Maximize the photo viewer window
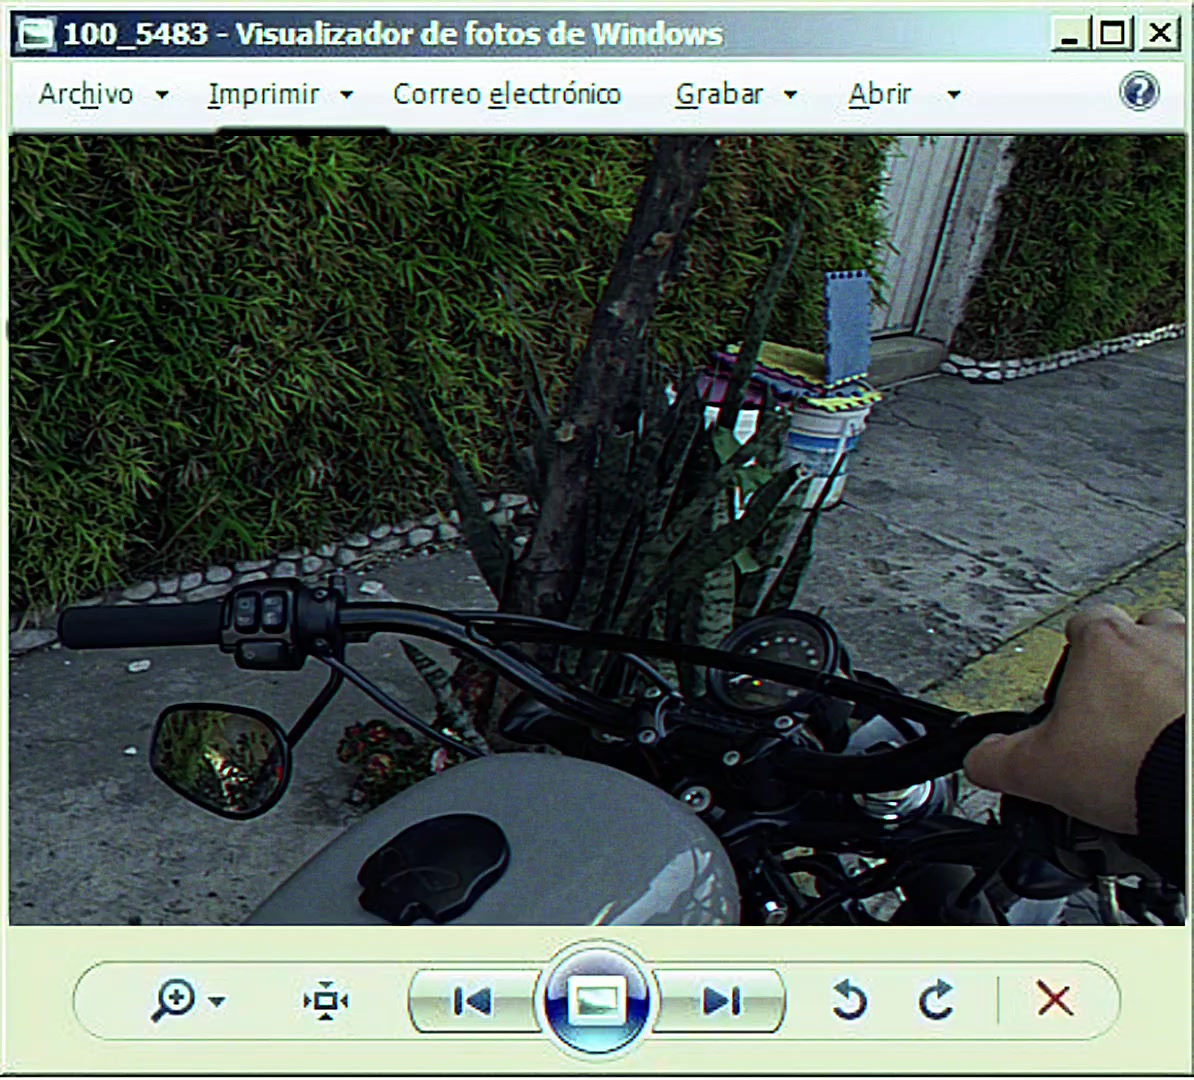 click(x=1112, y=34)
